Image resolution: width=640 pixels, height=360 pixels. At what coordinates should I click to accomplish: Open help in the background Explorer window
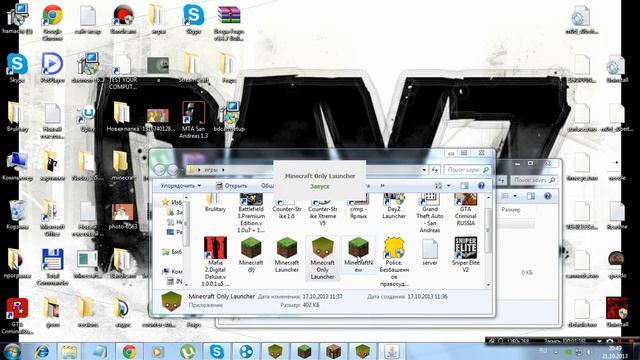point(547,196)
